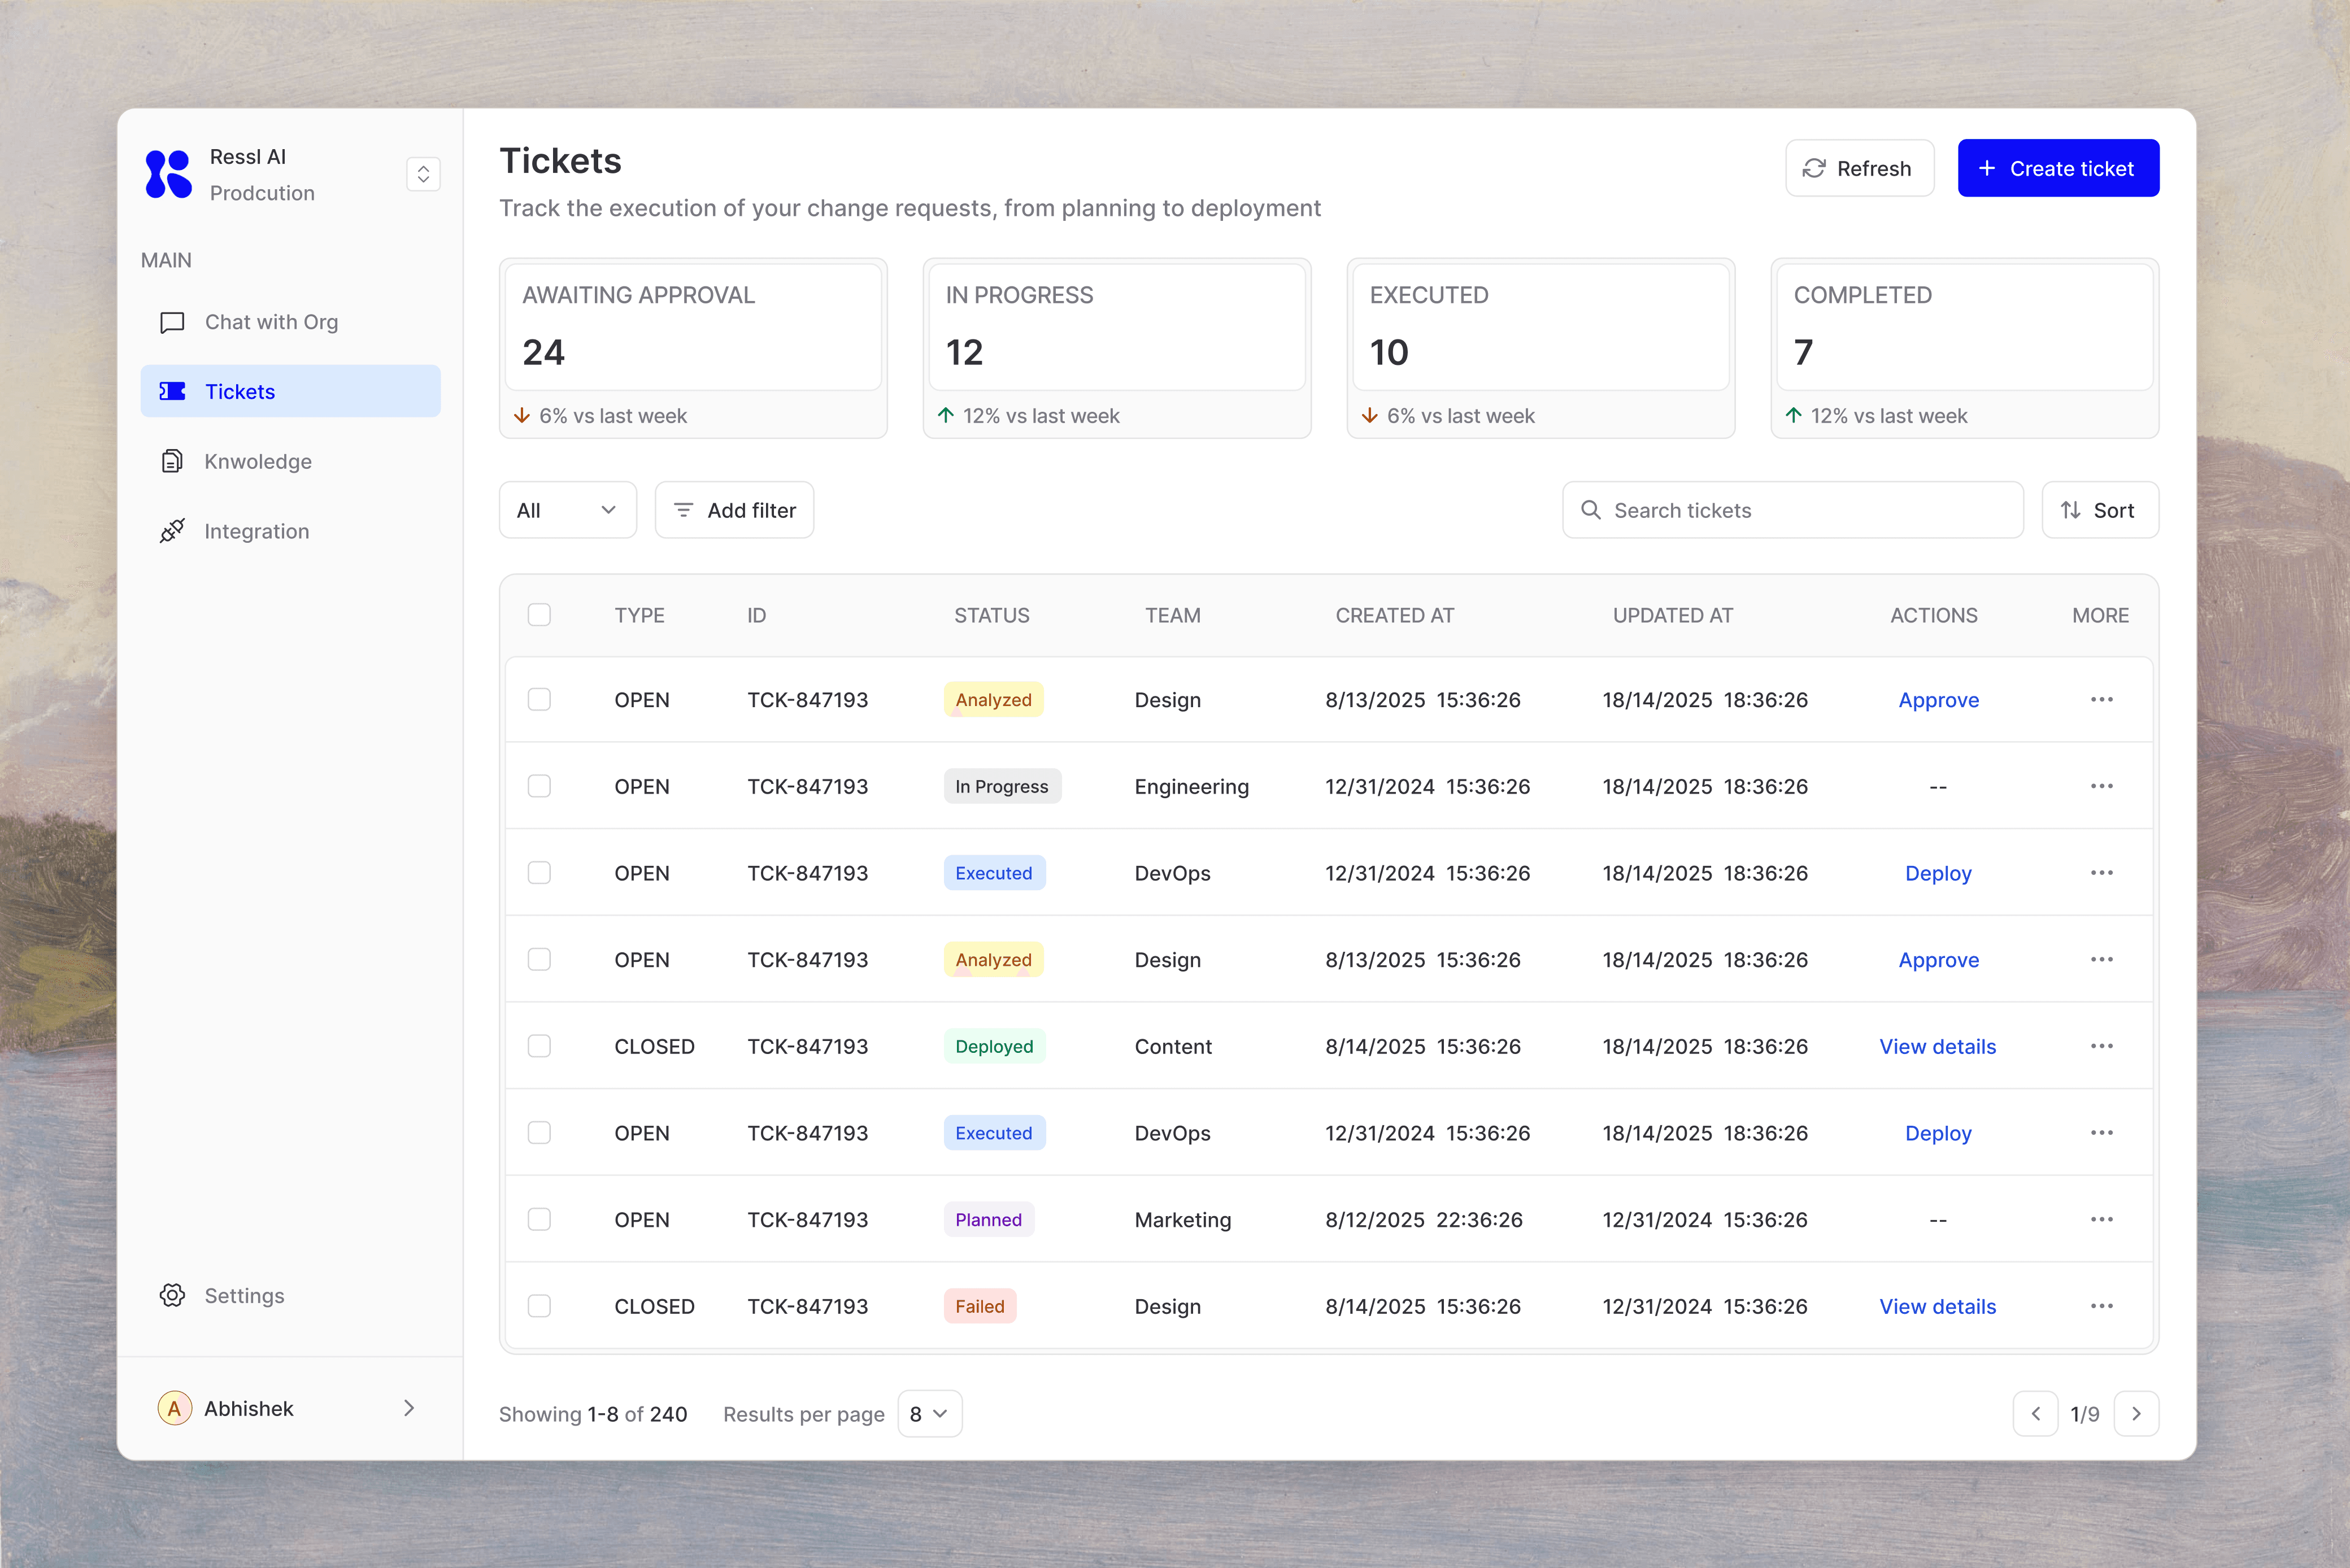Screen dimensions: 2350x1568
Task: Go to next page using right arrow
Action: click(x=2136, y=1413)
